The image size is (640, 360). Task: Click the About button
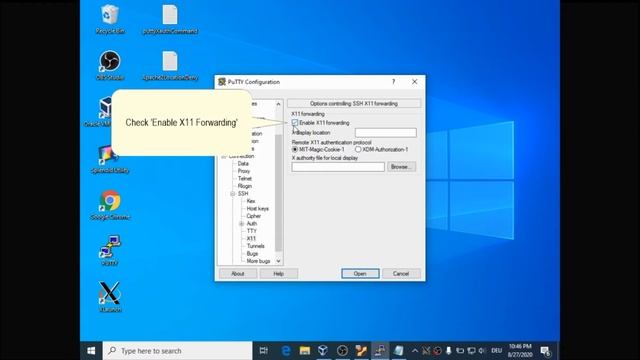[x=238, y=273]
